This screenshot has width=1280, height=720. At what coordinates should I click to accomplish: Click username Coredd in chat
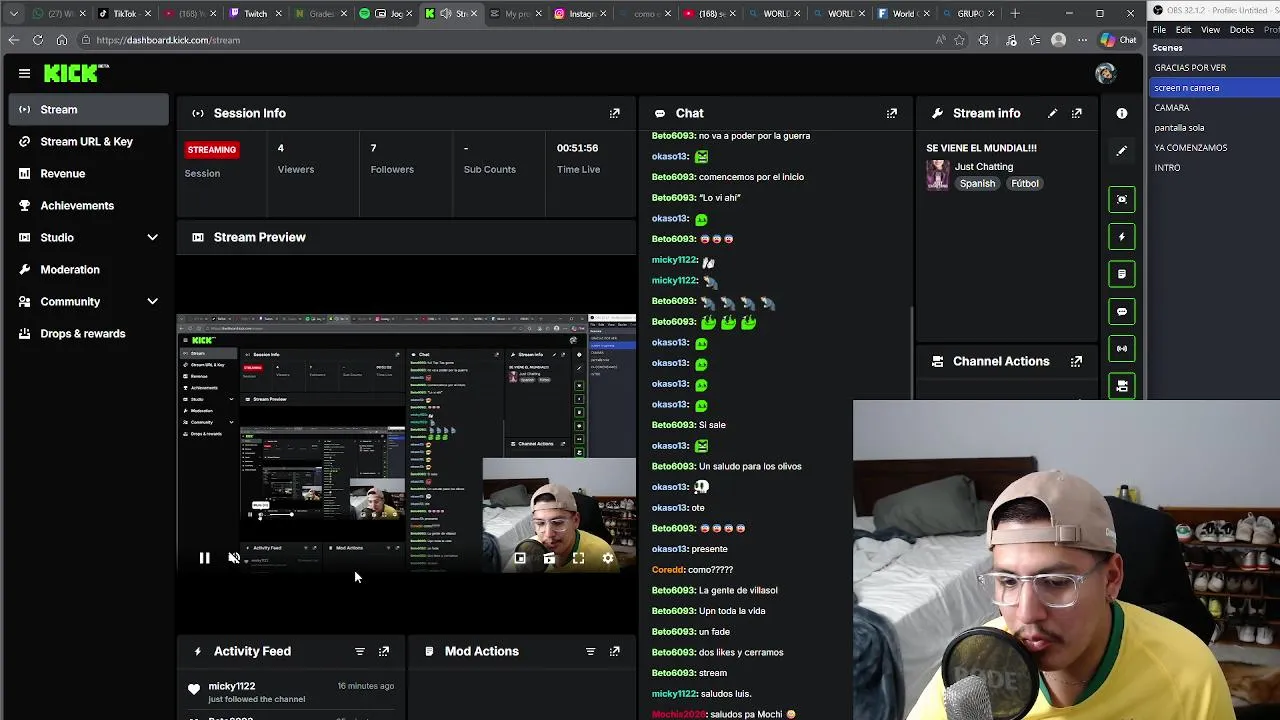click(x=669, y=570)
